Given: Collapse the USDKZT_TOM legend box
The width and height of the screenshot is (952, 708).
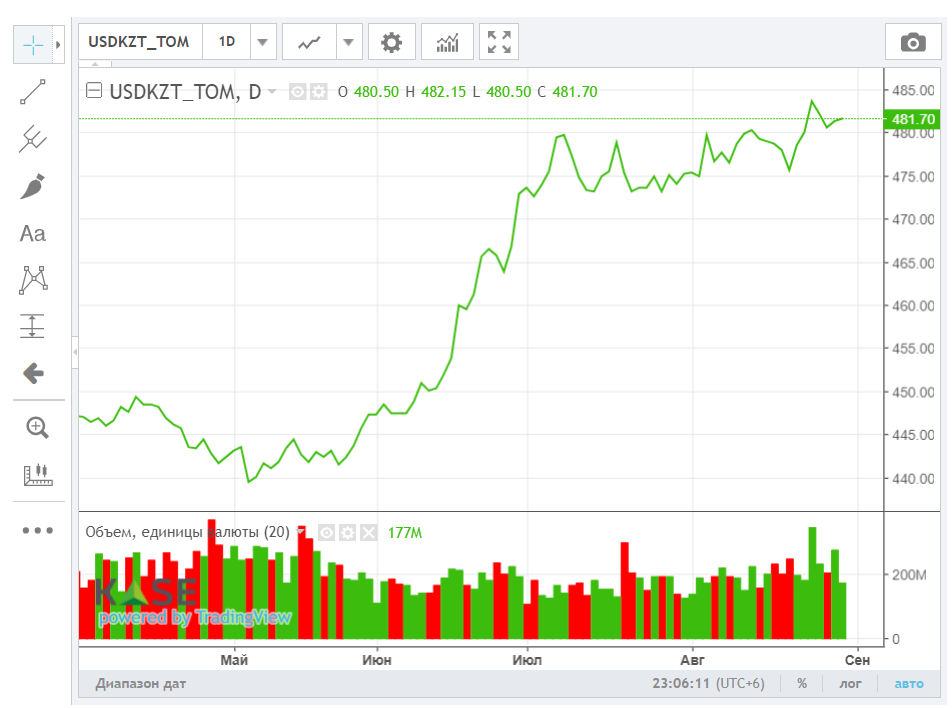Looking at the screenshot, I should 94,91.
